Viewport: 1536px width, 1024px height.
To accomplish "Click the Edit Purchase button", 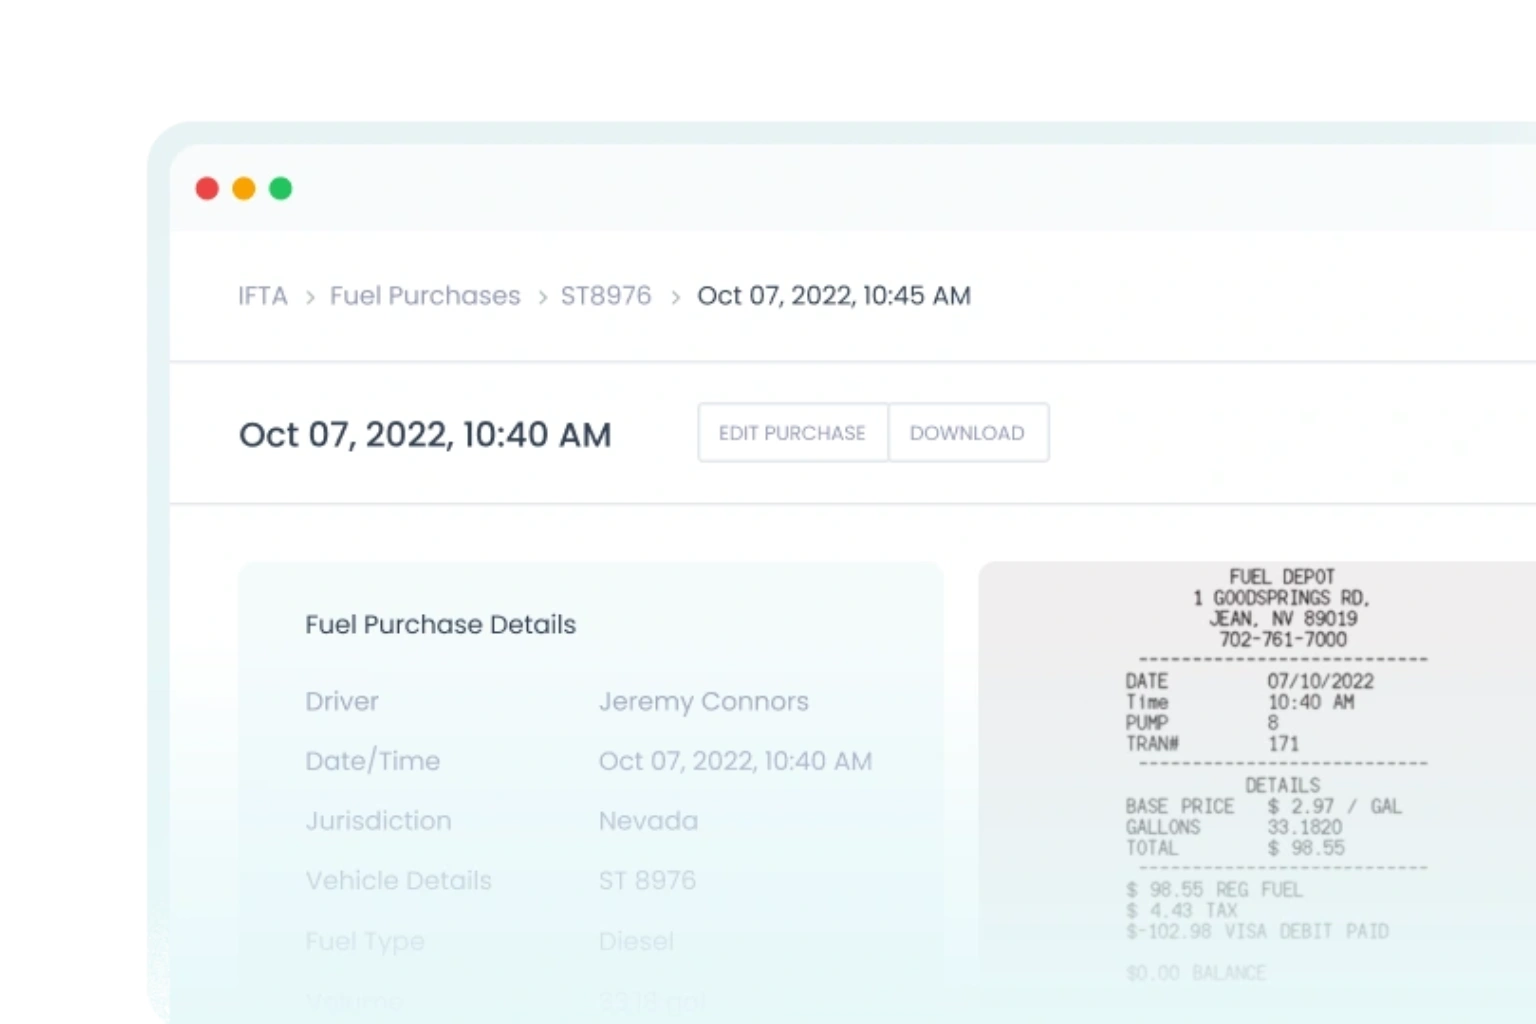I will click(x=792, y=432).
